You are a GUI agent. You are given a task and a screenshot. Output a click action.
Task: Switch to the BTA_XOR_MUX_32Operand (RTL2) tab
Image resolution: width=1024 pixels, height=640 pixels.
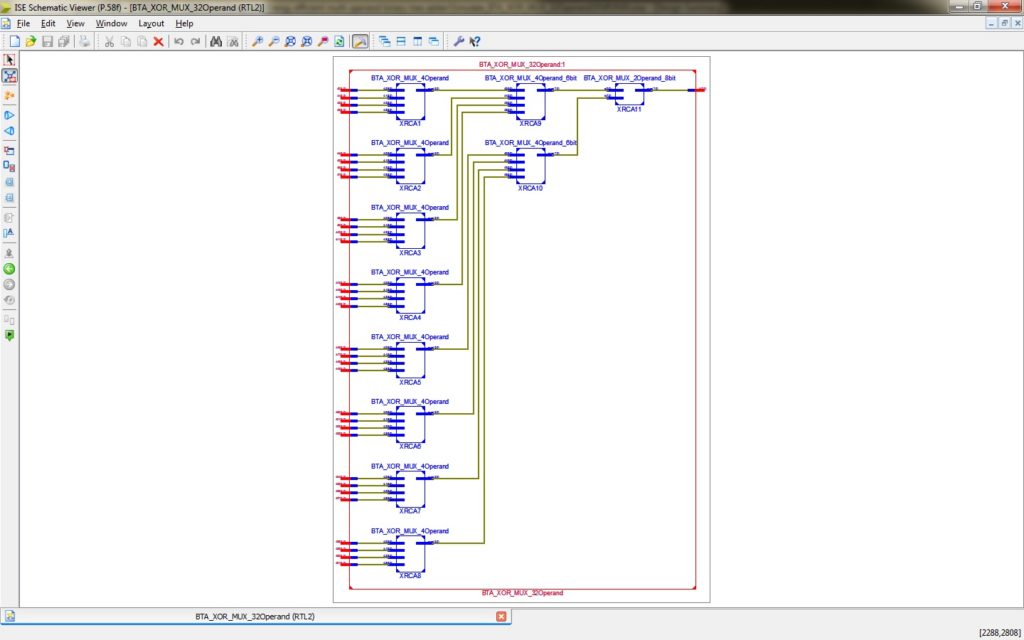[255, 616]
